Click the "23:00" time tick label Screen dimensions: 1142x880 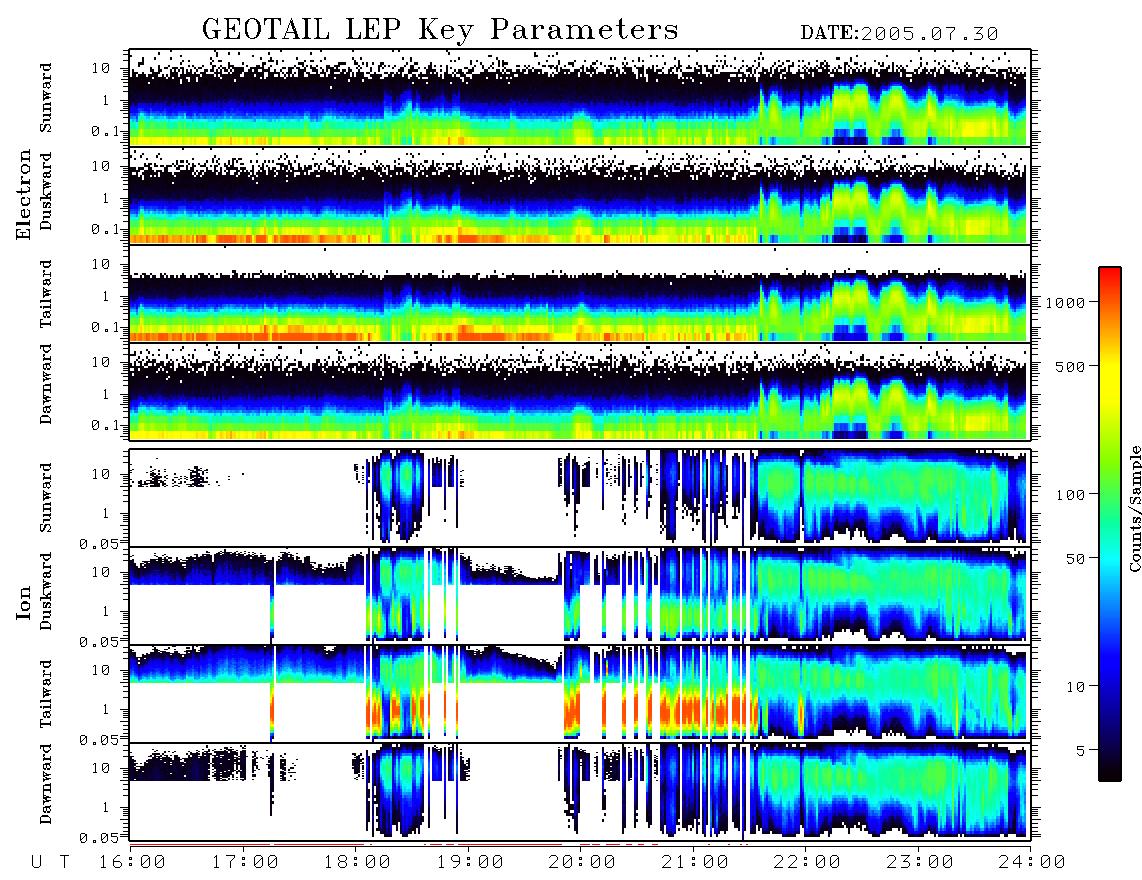pyautogui.click(x=920, y=862)
